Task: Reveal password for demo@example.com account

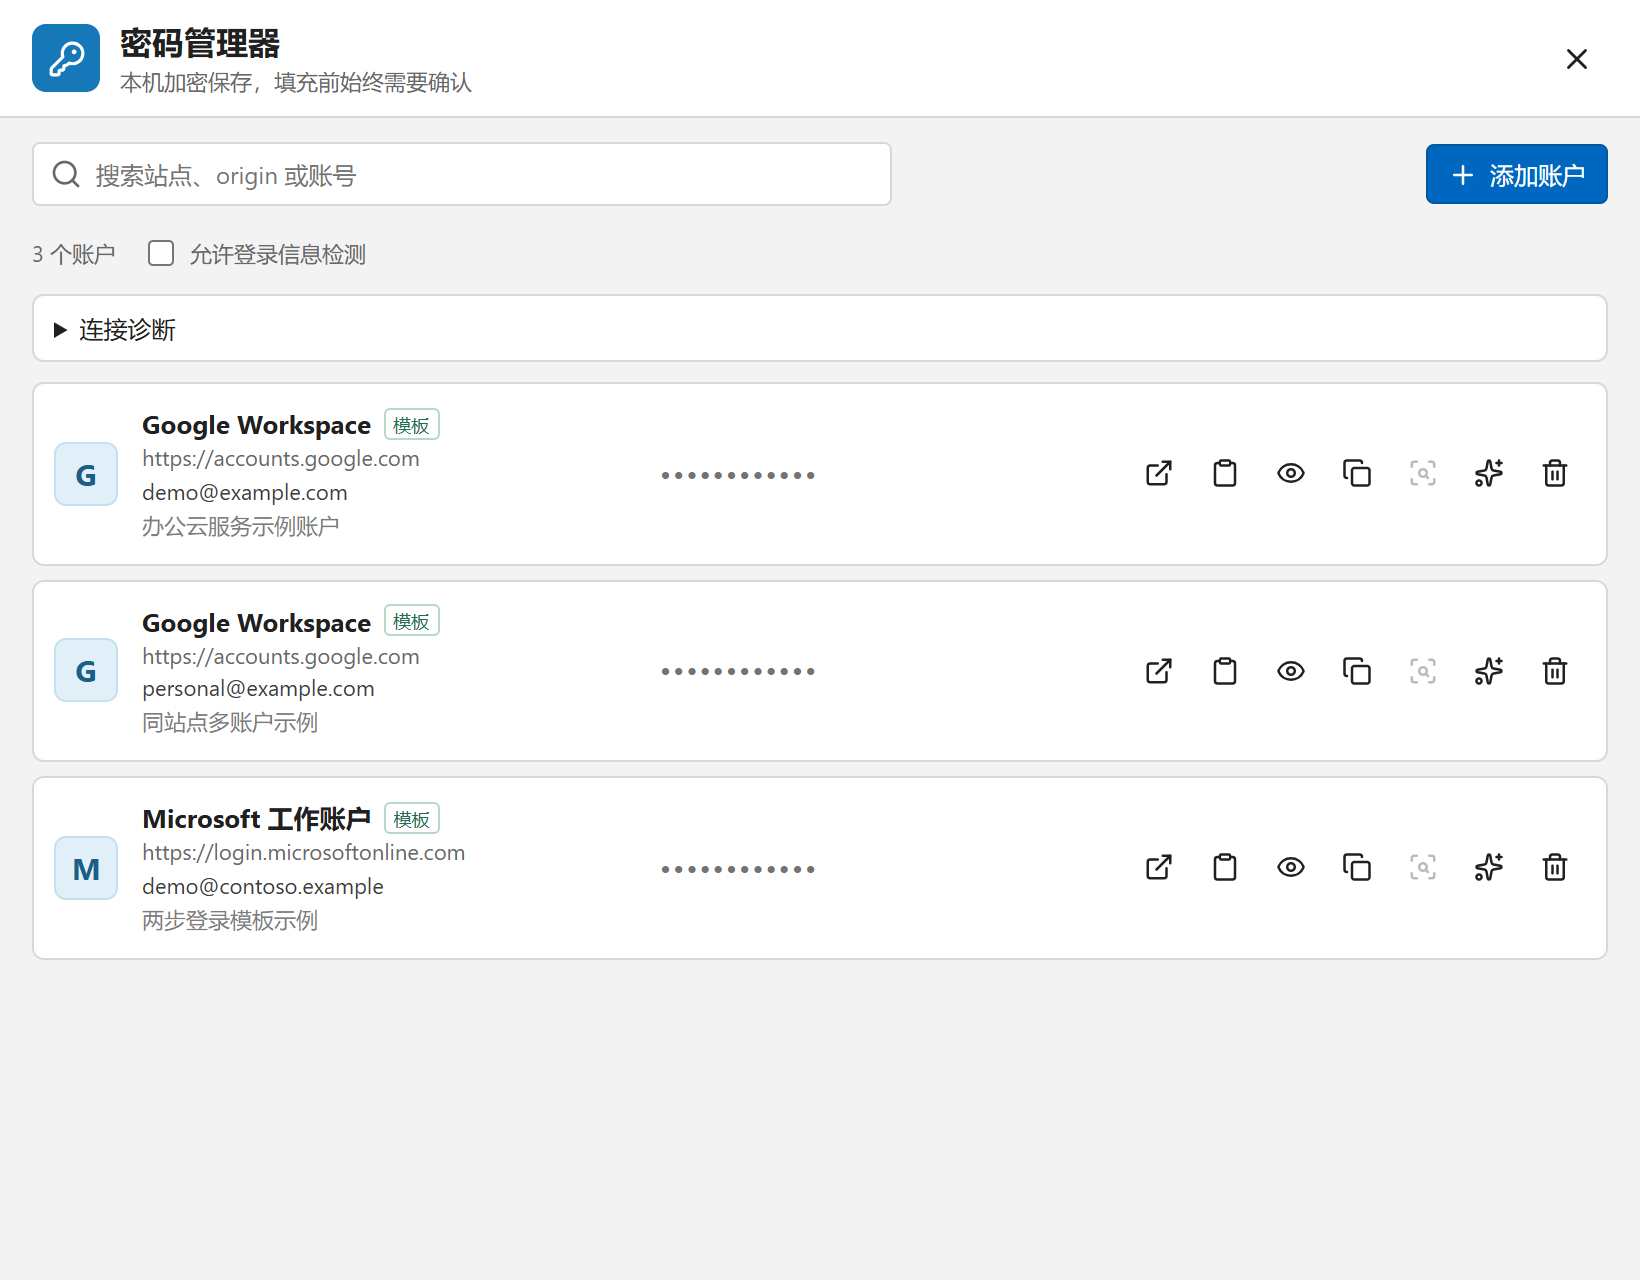Action: (1291, 474)
